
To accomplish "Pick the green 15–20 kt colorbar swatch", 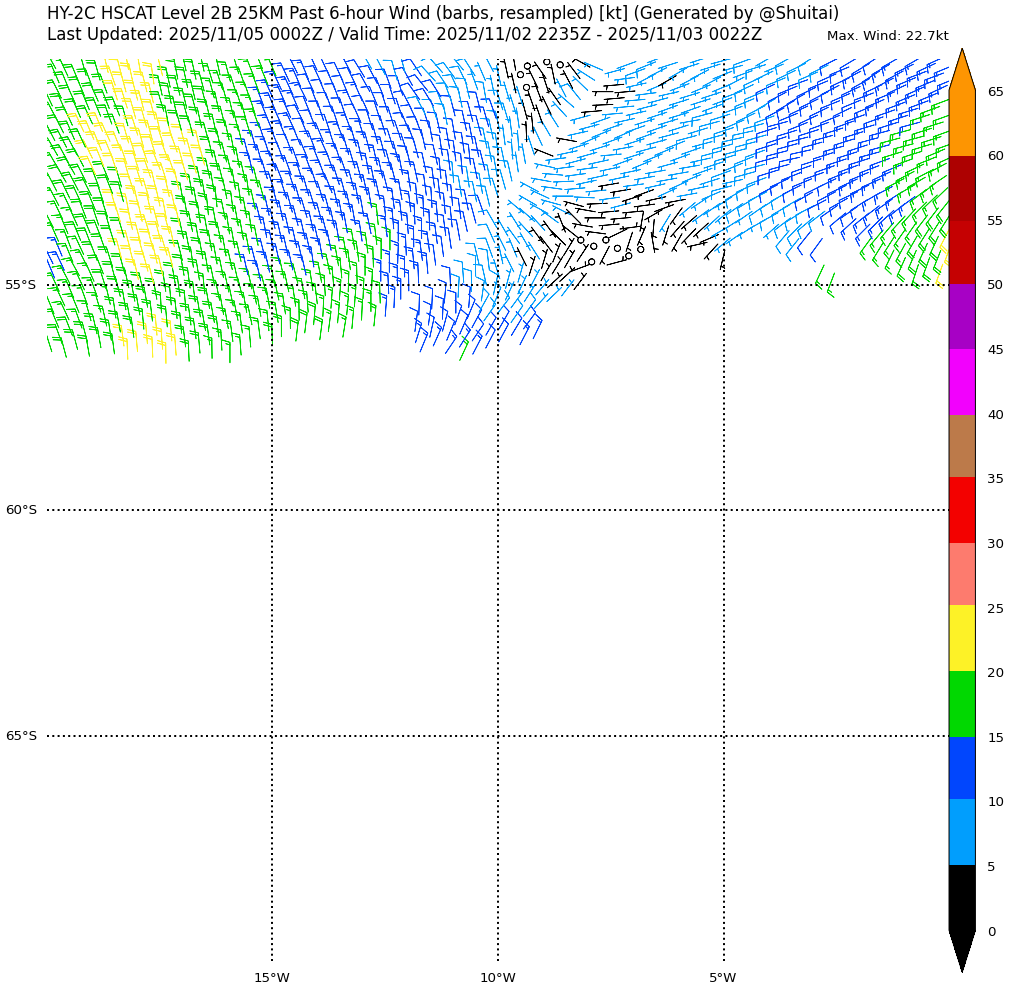I will [961, 704].
